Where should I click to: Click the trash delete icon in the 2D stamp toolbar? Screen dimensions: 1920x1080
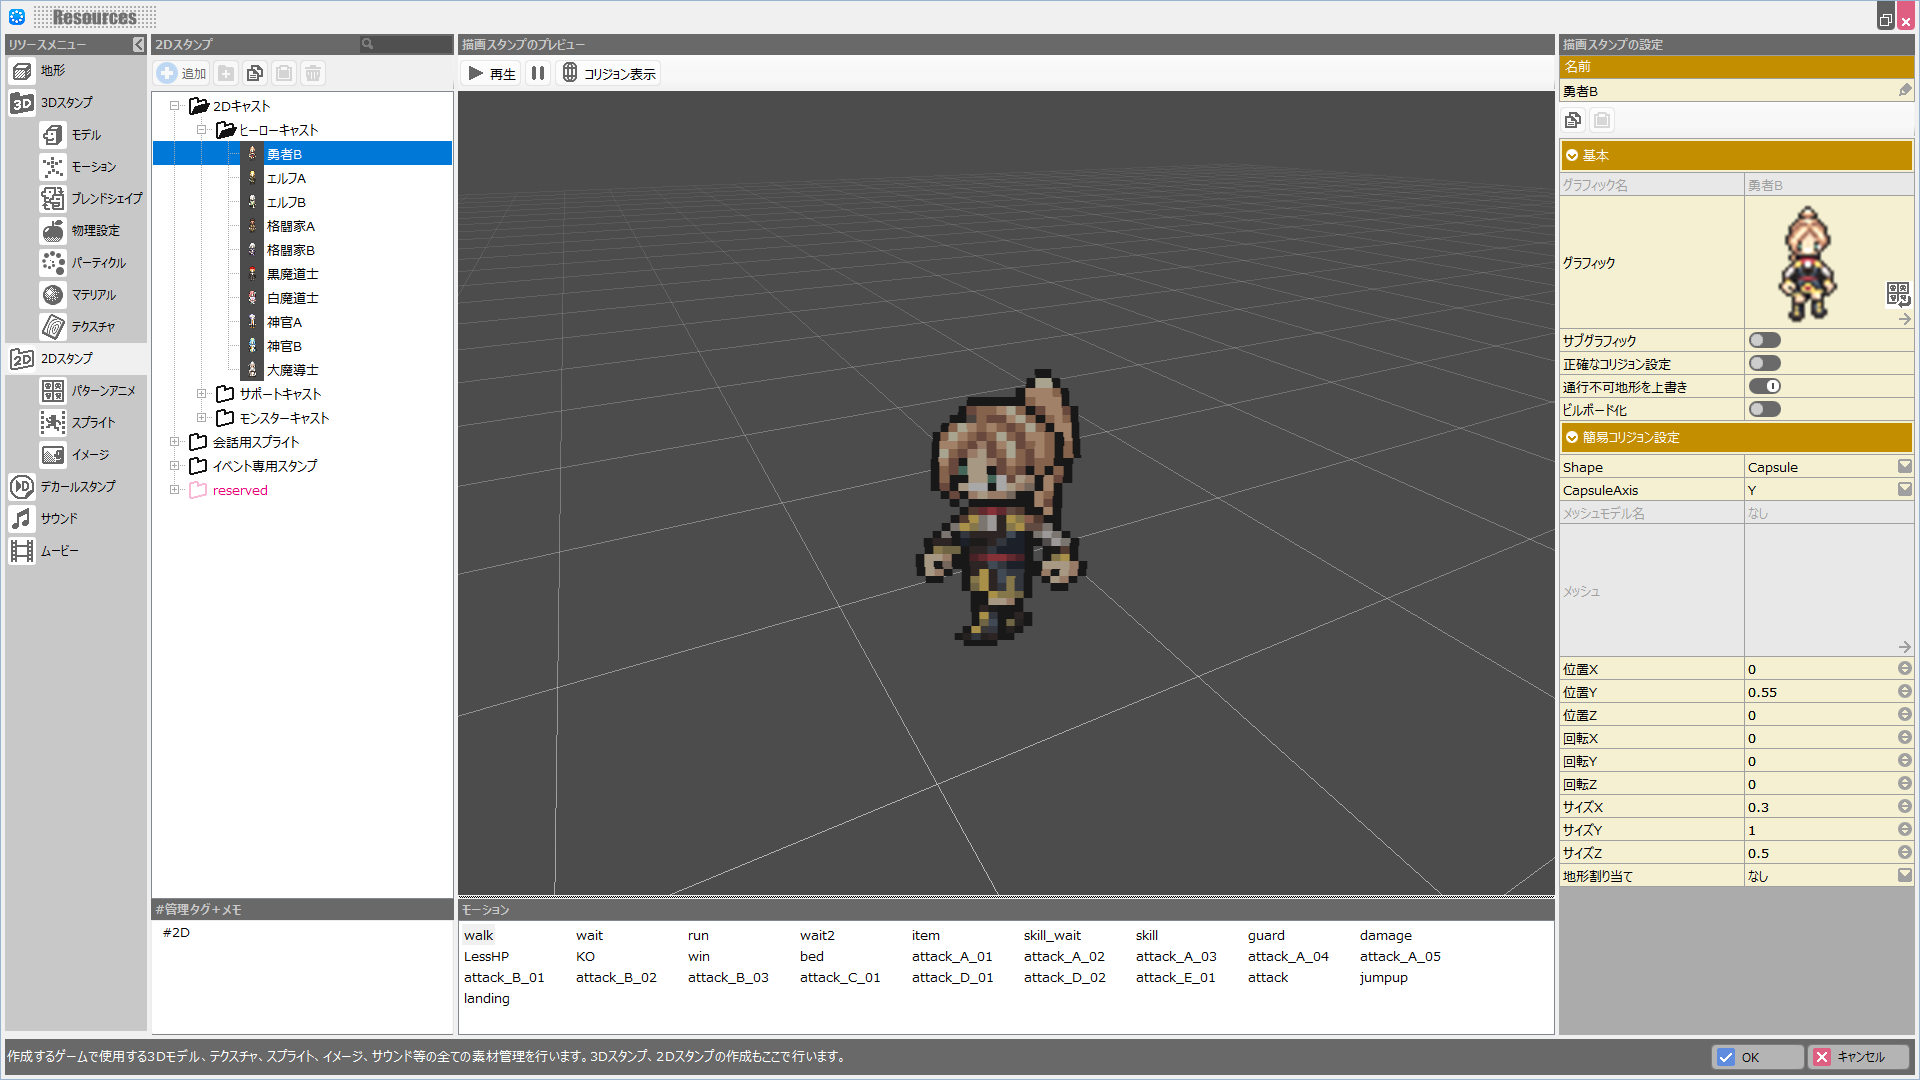click(x=313, y=73)
